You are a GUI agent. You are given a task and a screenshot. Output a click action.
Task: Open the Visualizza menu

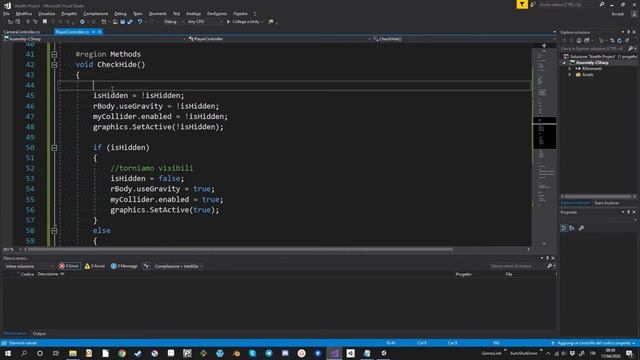(47, 13)
